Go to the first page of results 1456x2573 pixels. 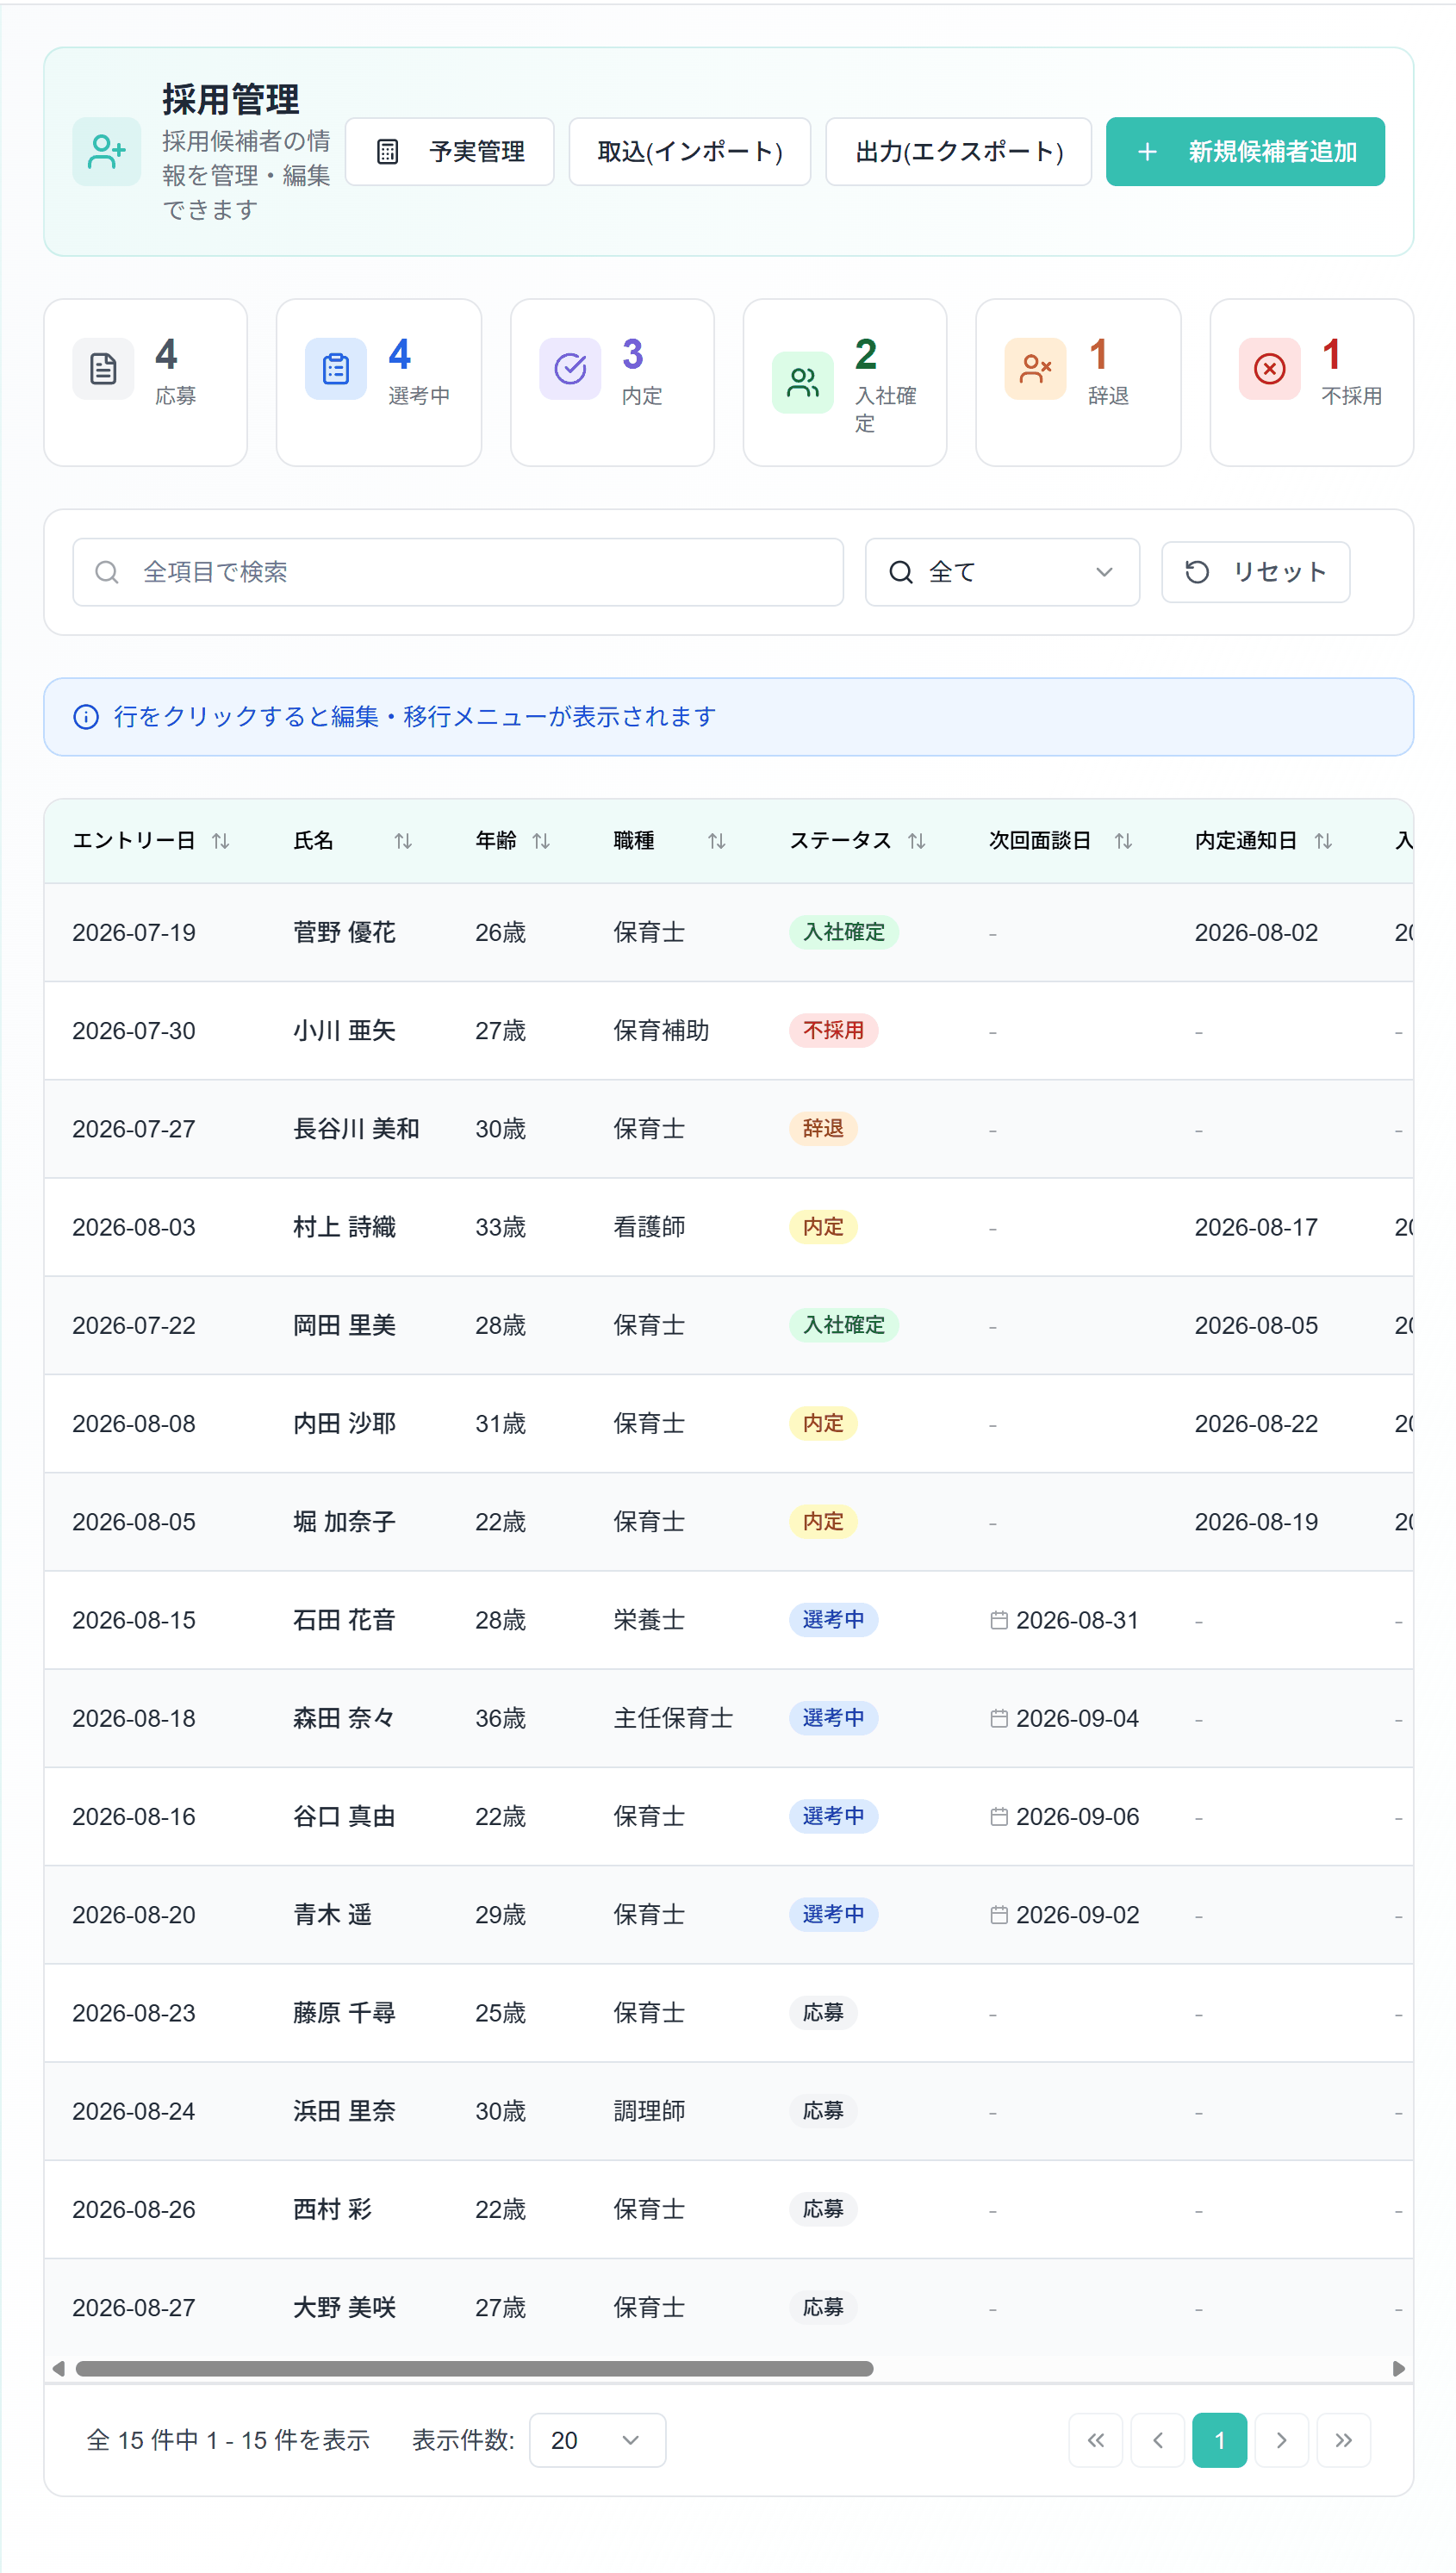click(x=1096, y=2440)
